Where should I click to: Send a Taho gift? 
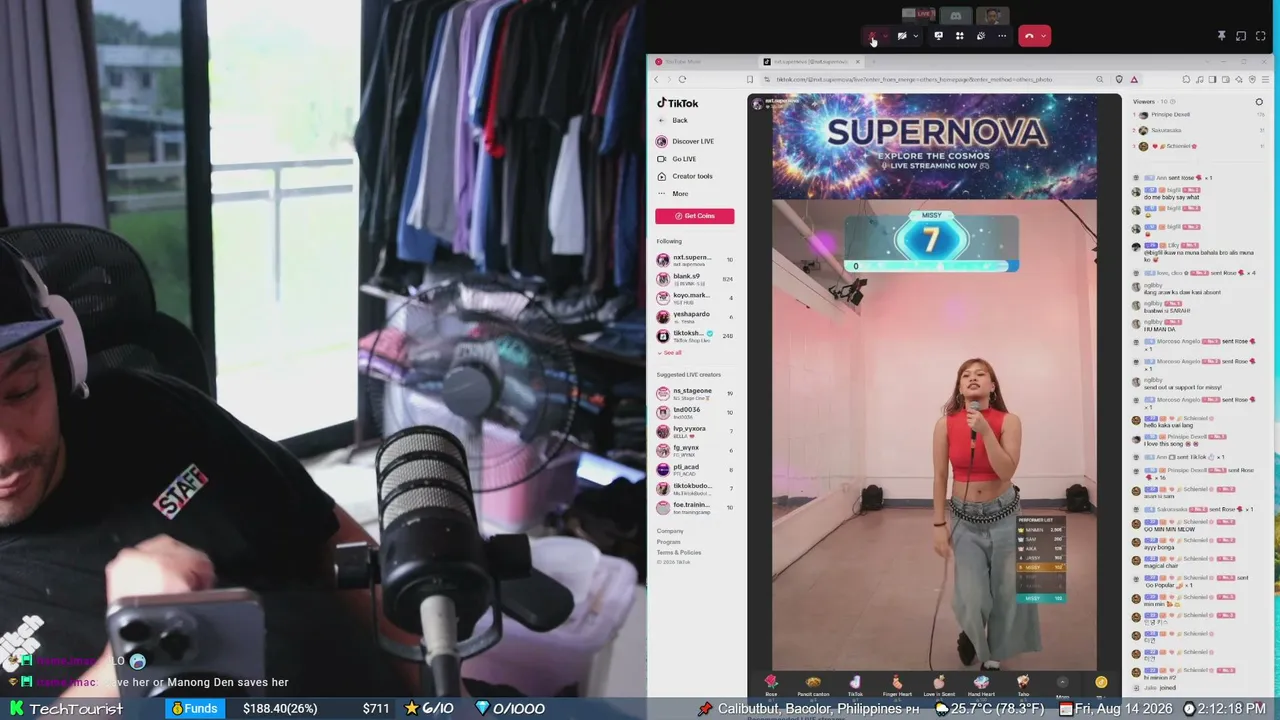pos(1023,685)
